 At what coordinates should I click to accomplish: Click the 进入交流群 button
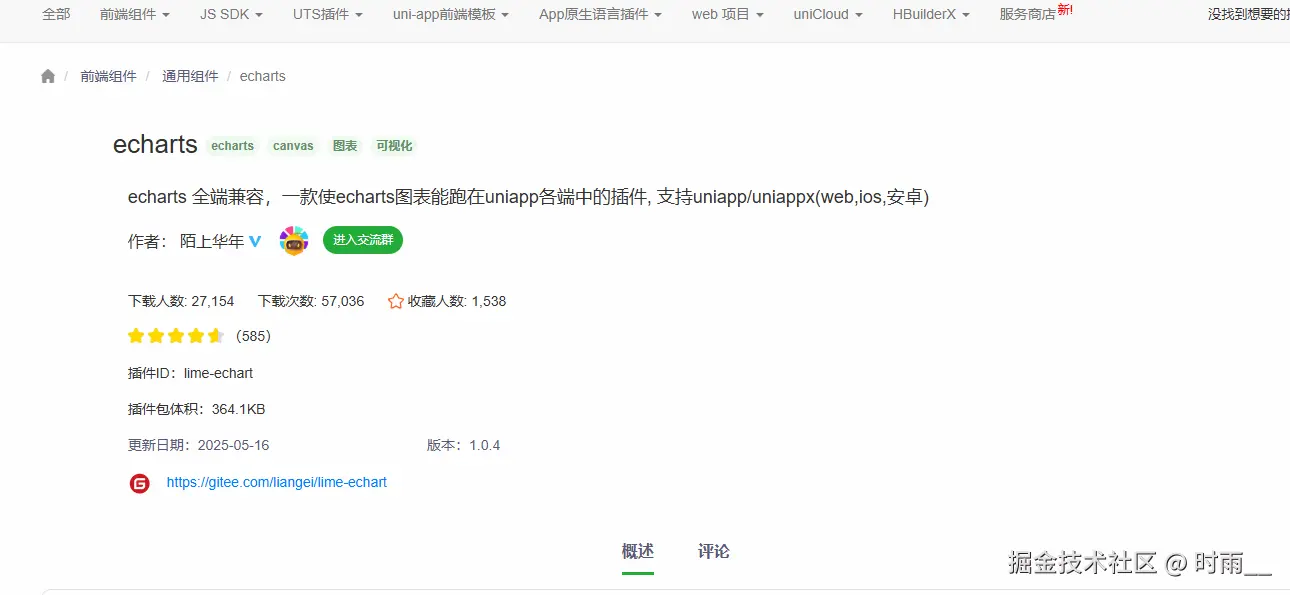[x=363, y=240]
